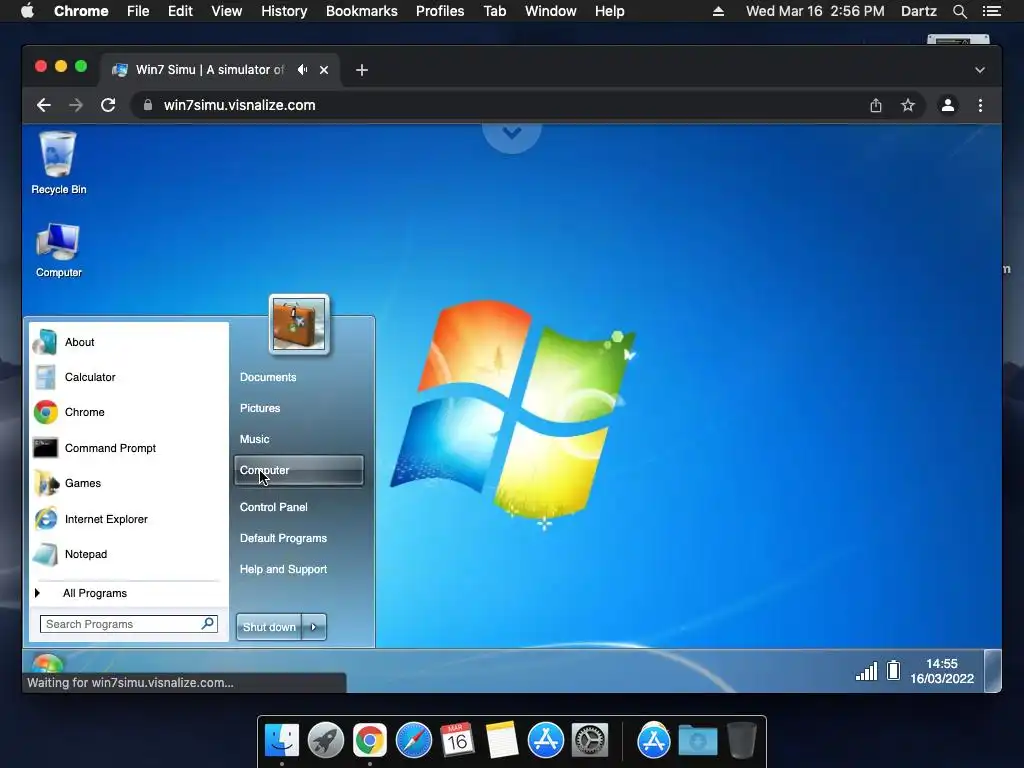
Task: Open Control Panel from Start menu
Action: coord(273,507)
